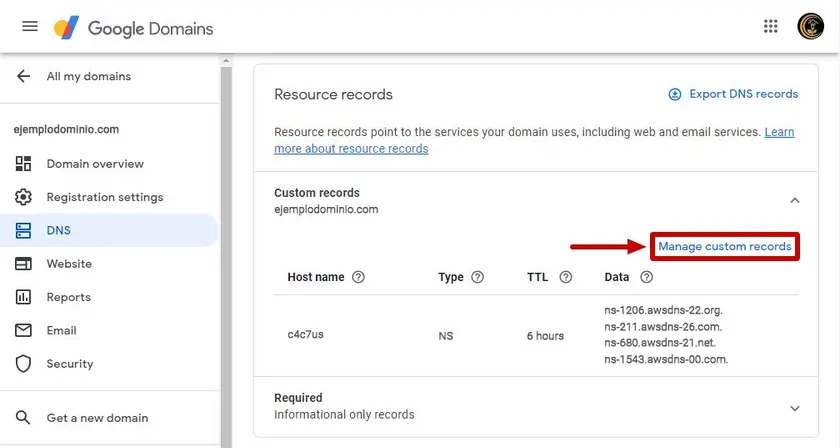Click the NS record type cell

446,336
